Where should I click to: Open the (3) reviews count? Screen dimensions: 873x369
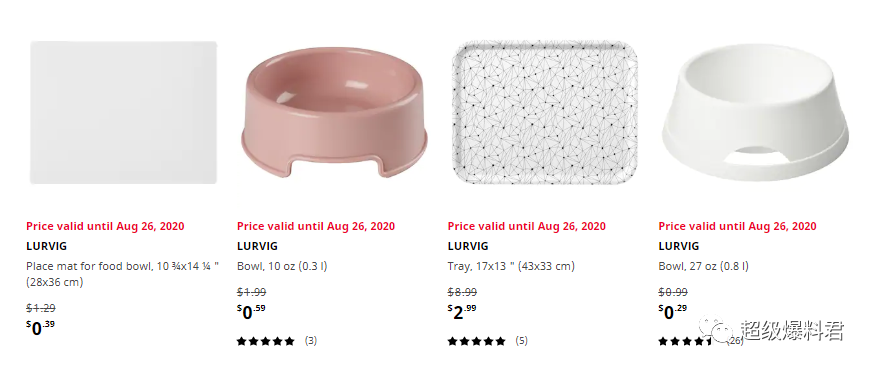pyautogui.click(x=311, y=341)
